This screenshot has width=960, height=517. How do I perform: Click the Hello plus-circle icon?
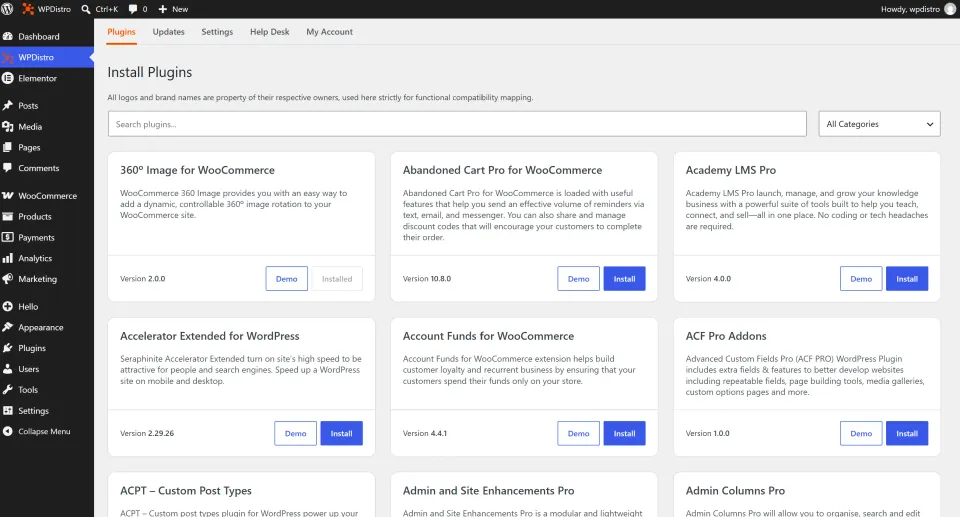point(8,306)
